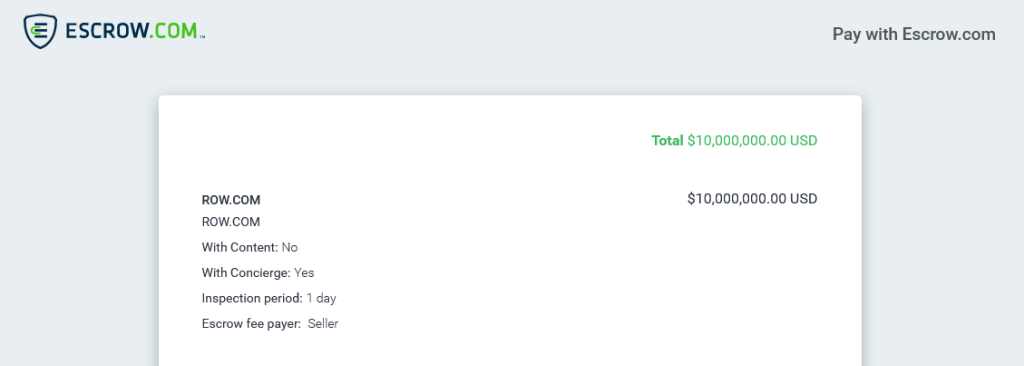This screenshot has width=1024, height=366.
Task: Select the Seller fee payer value
Action: 323,324
